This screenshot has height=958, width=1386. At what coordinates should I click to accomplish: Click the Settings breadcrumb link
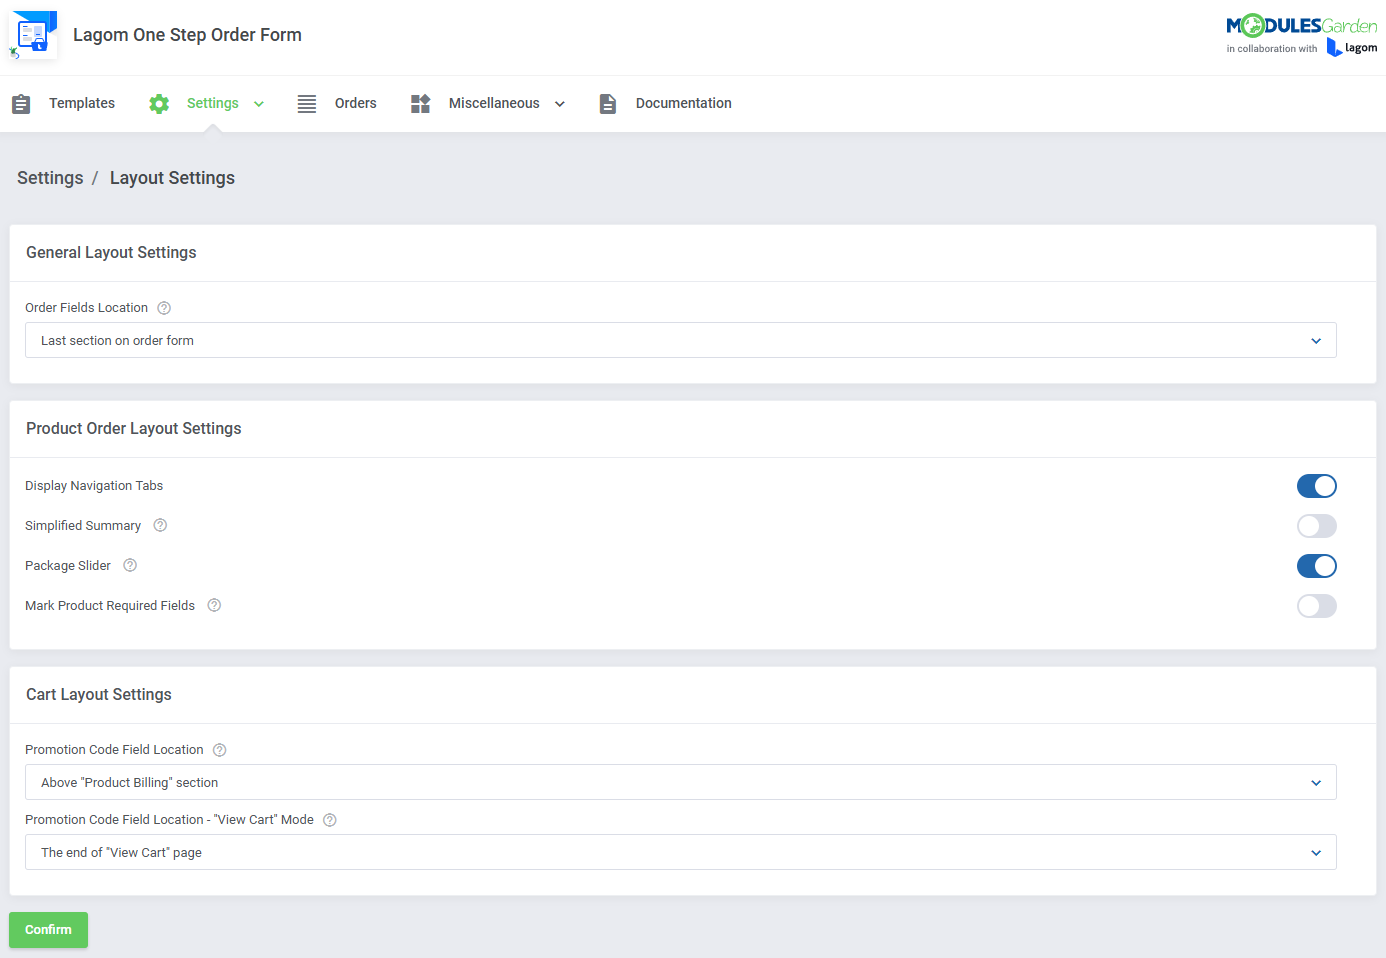point(50,177)
